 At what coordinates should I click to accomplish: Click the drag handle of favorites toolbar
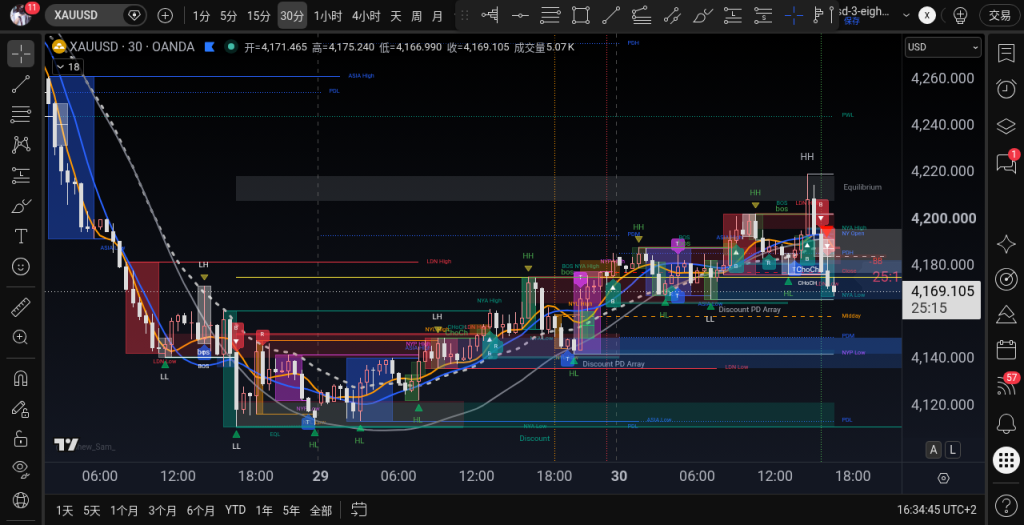[x=466, y=15]
